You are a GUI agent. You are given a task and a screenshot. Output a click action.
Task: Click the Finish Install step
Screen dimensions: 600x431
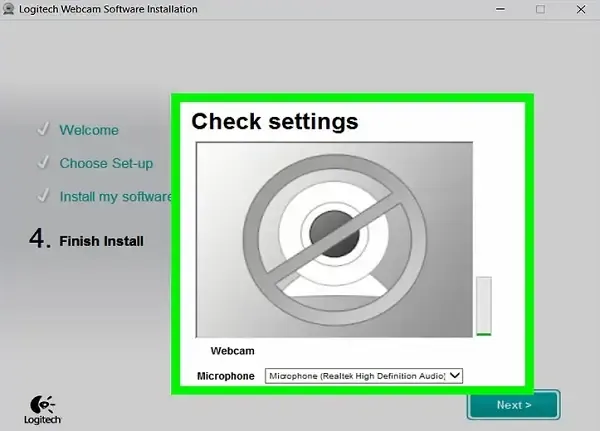tap(101, 241)
